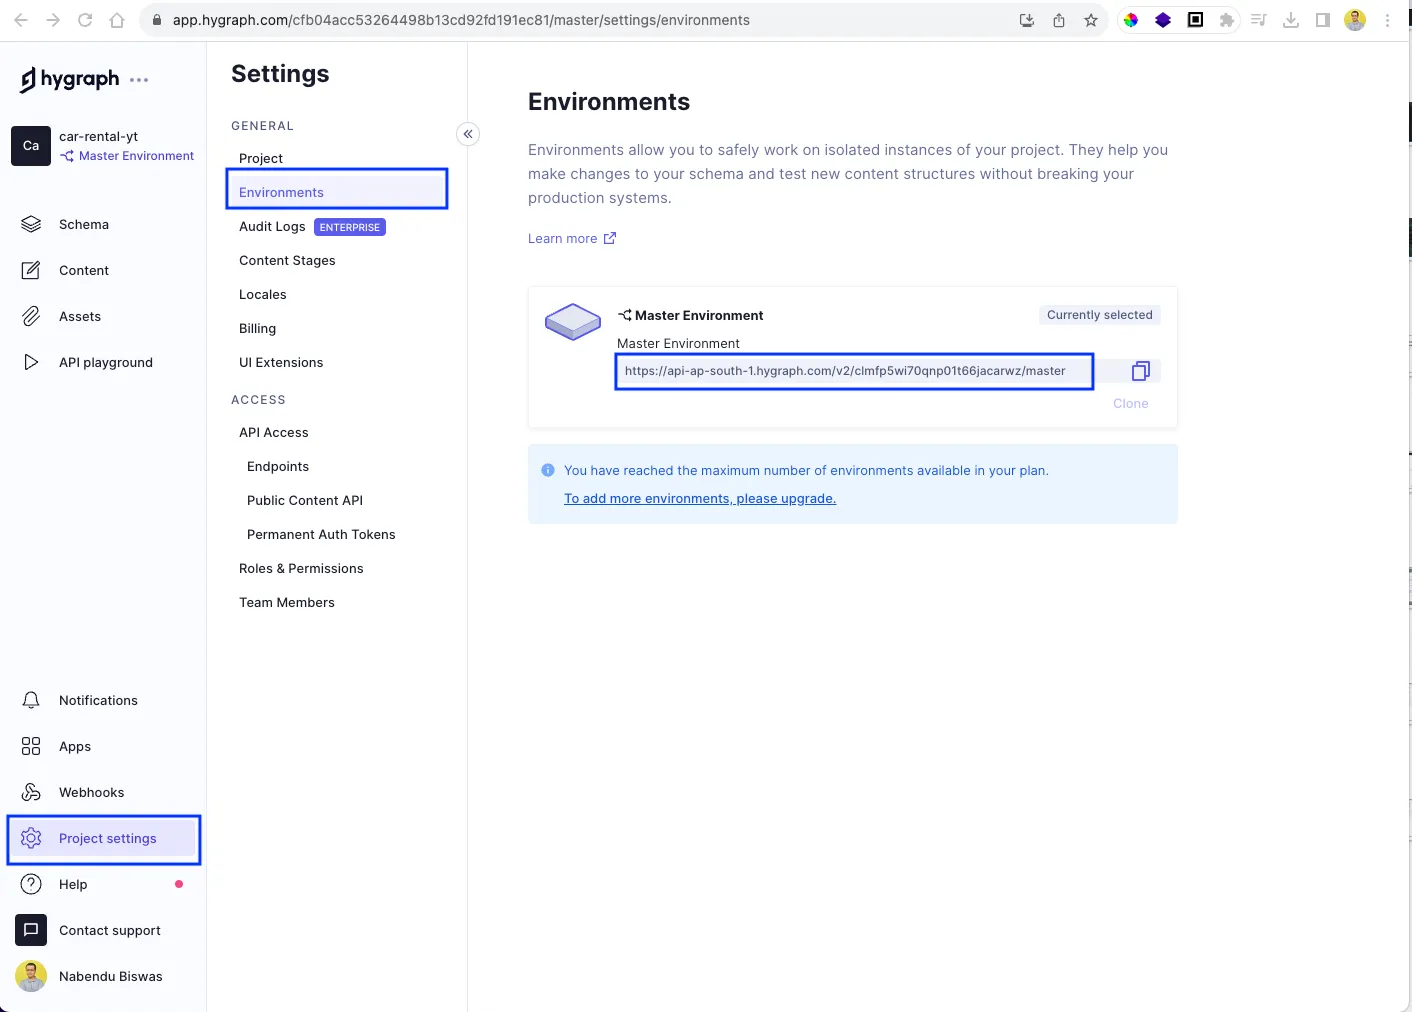The image size is (1412, 1012).
Task: Click the Content edit icon
Action: point(31,270)
